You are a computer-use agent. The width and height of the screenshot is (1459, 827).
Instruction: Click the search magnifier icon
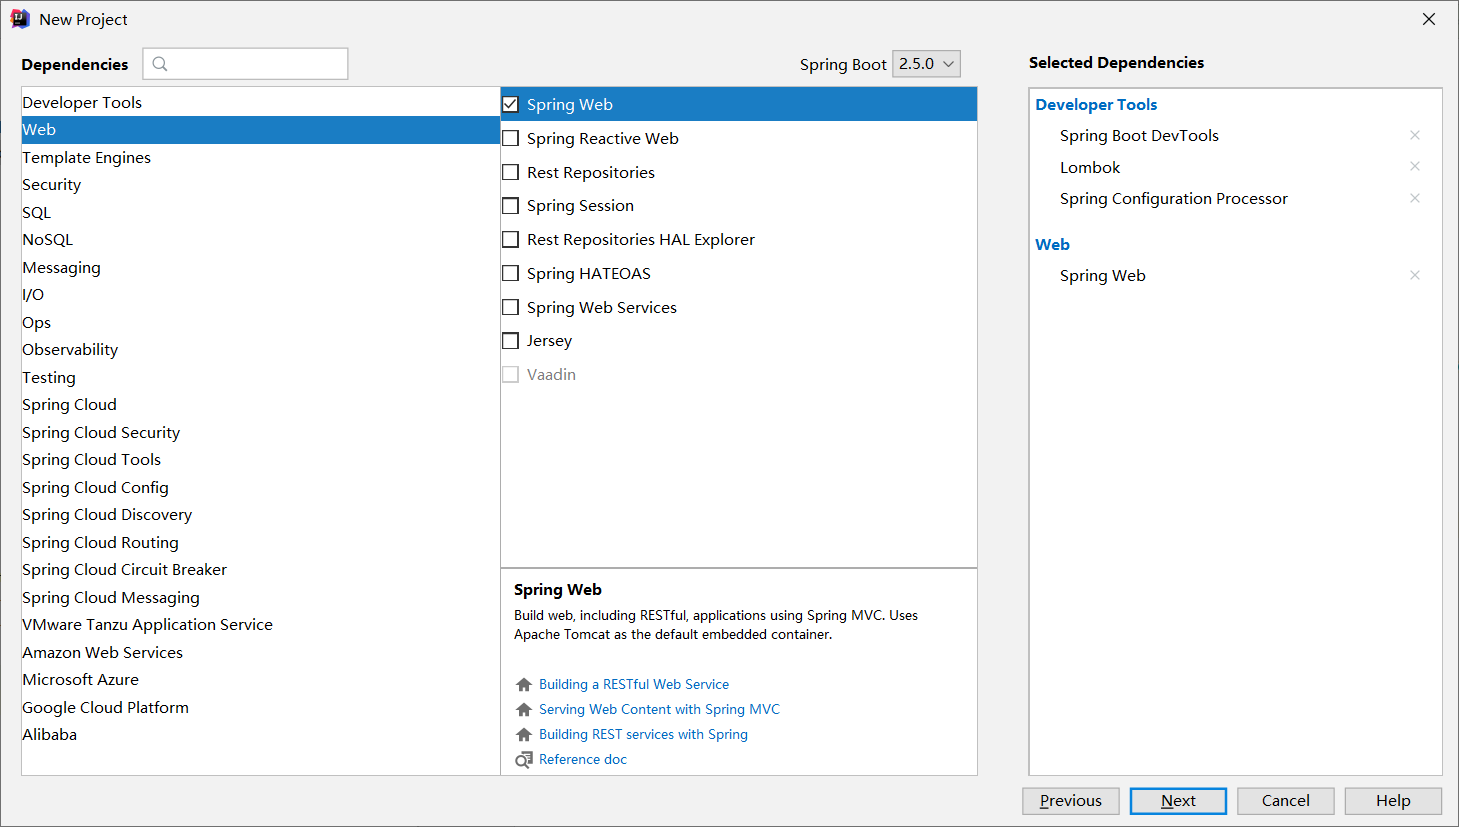pos(160,63)
